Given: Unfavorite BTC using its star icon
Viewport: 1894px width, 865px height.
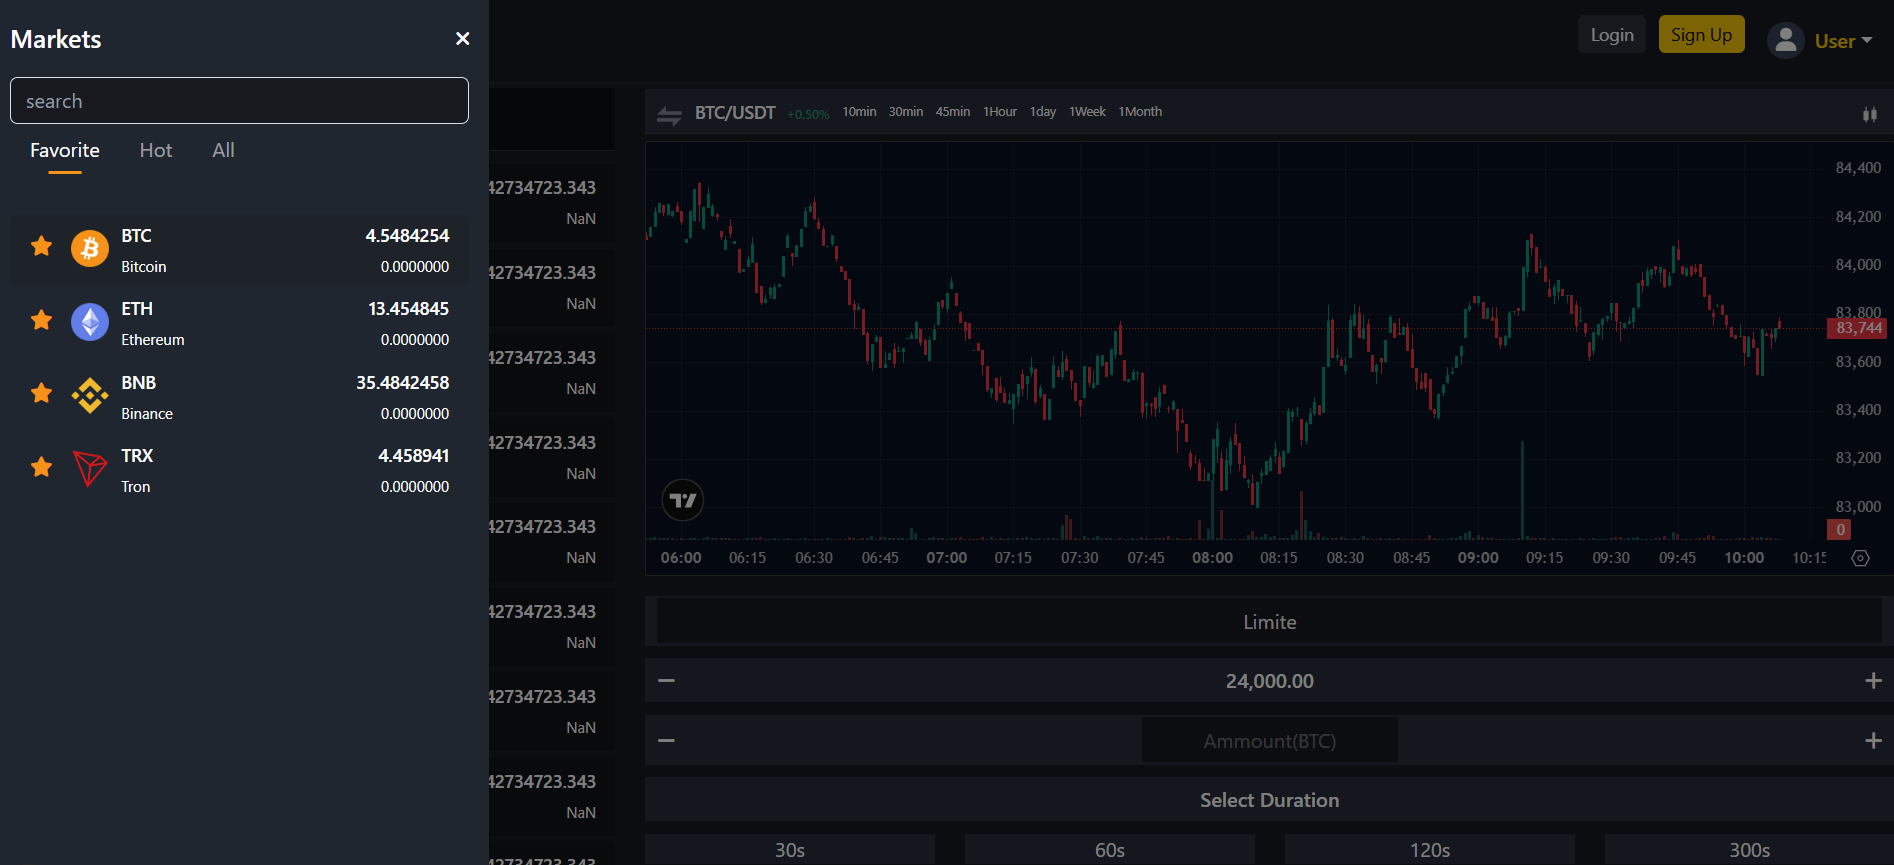Looking at the screenshot, I should 41,246.
